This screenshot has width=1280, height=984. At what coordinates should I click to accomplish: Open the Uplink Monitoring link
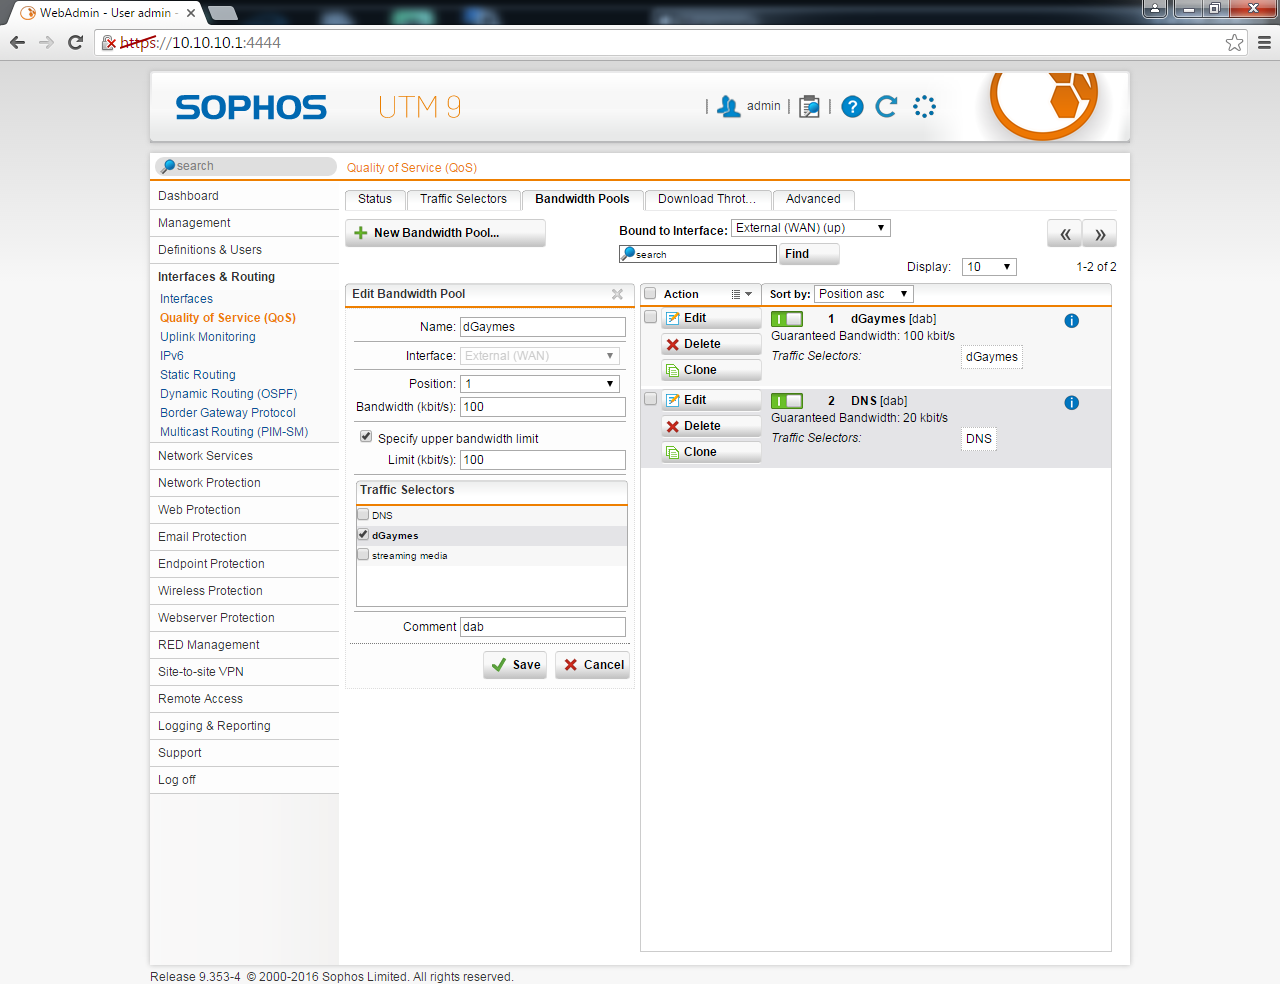pyautogui.click(x=208, y=337)
